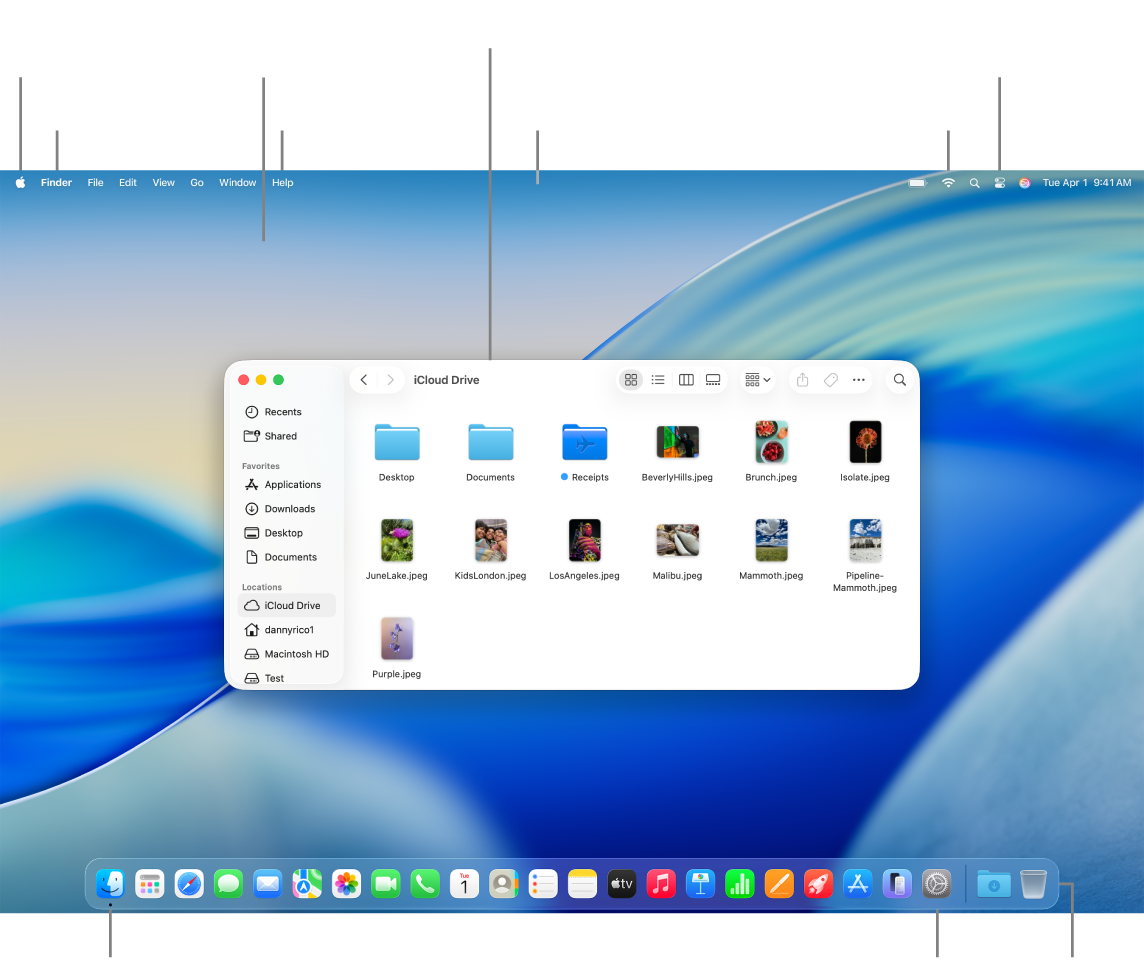Switch Finder to column view

click(686, 380)
